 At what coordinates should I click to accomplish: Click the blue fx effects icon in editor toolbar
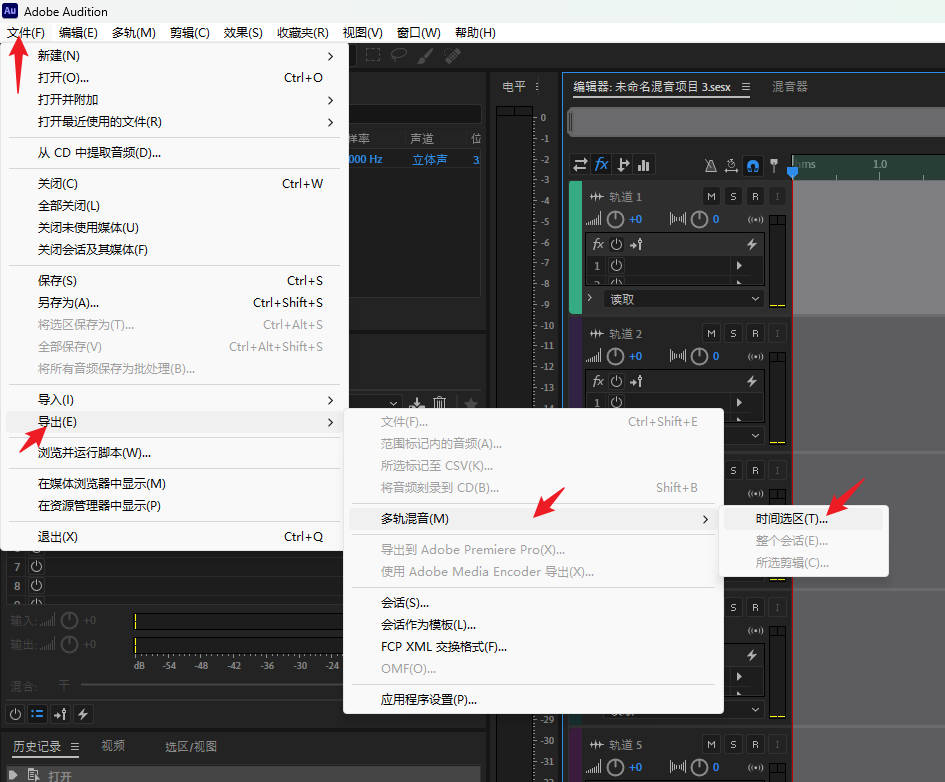601,164
